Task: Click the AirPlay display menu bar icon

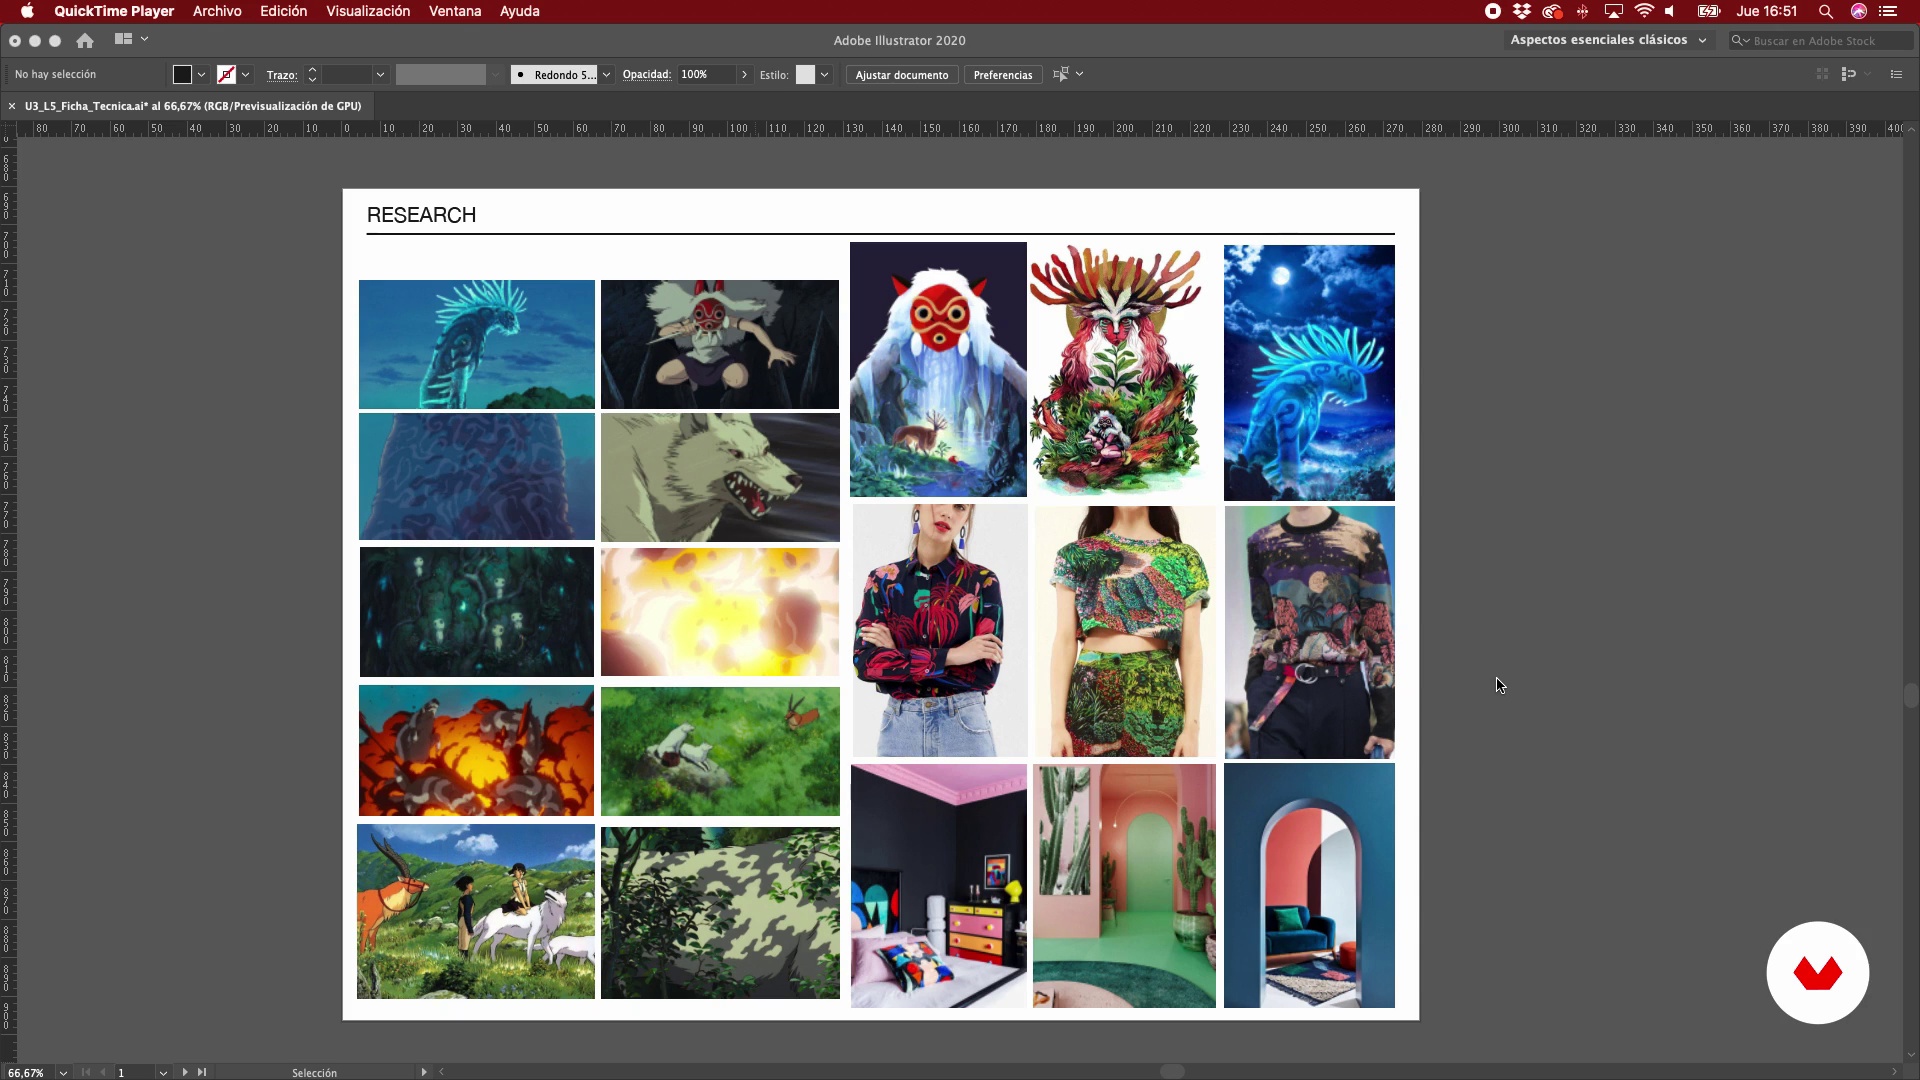Action: coord(1613,11)
